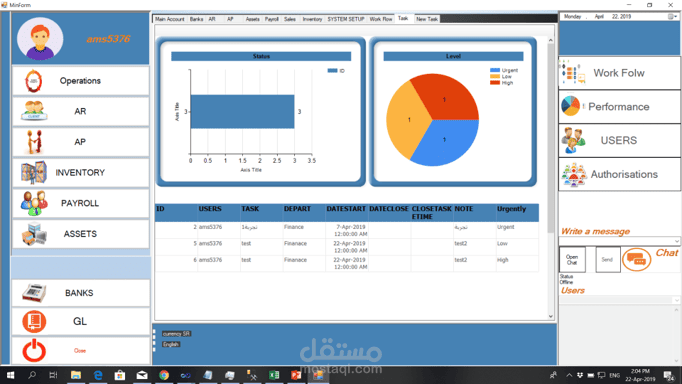Open the Mail app from taskbar

[x=142, y=375]
